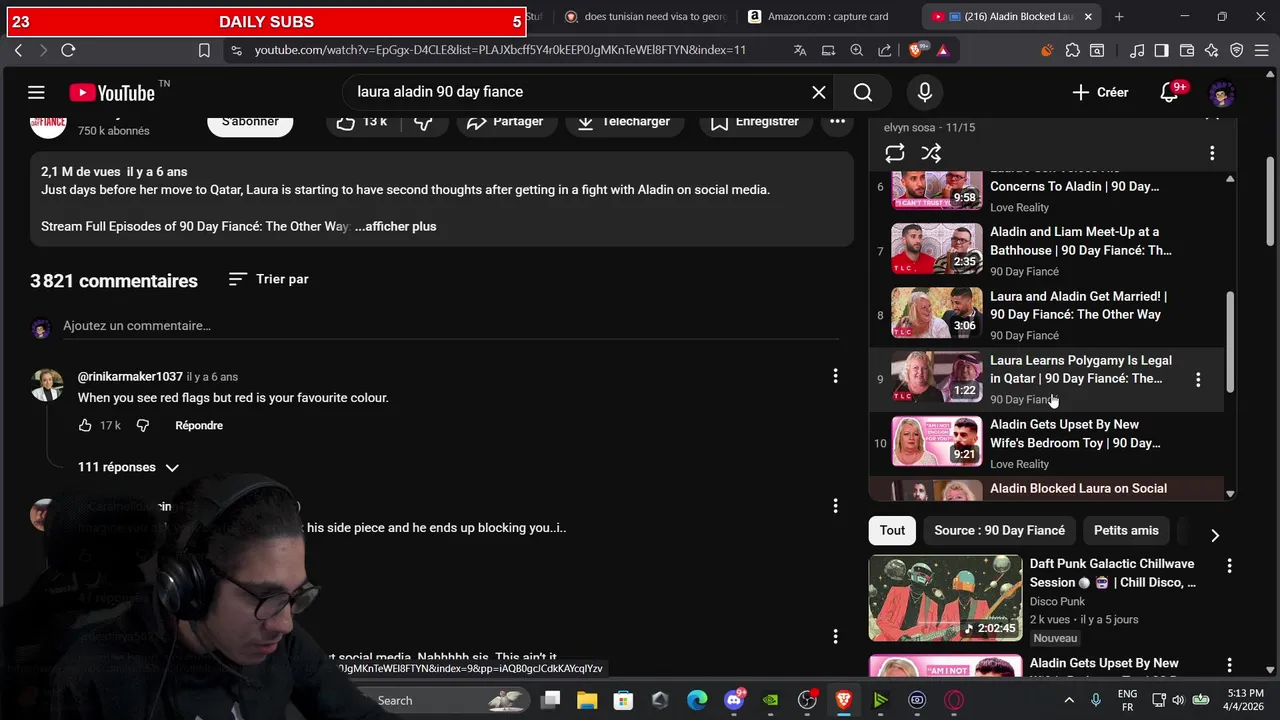Open the browser main menu
Screen dimensions: 1280x720
point(1261,50)
